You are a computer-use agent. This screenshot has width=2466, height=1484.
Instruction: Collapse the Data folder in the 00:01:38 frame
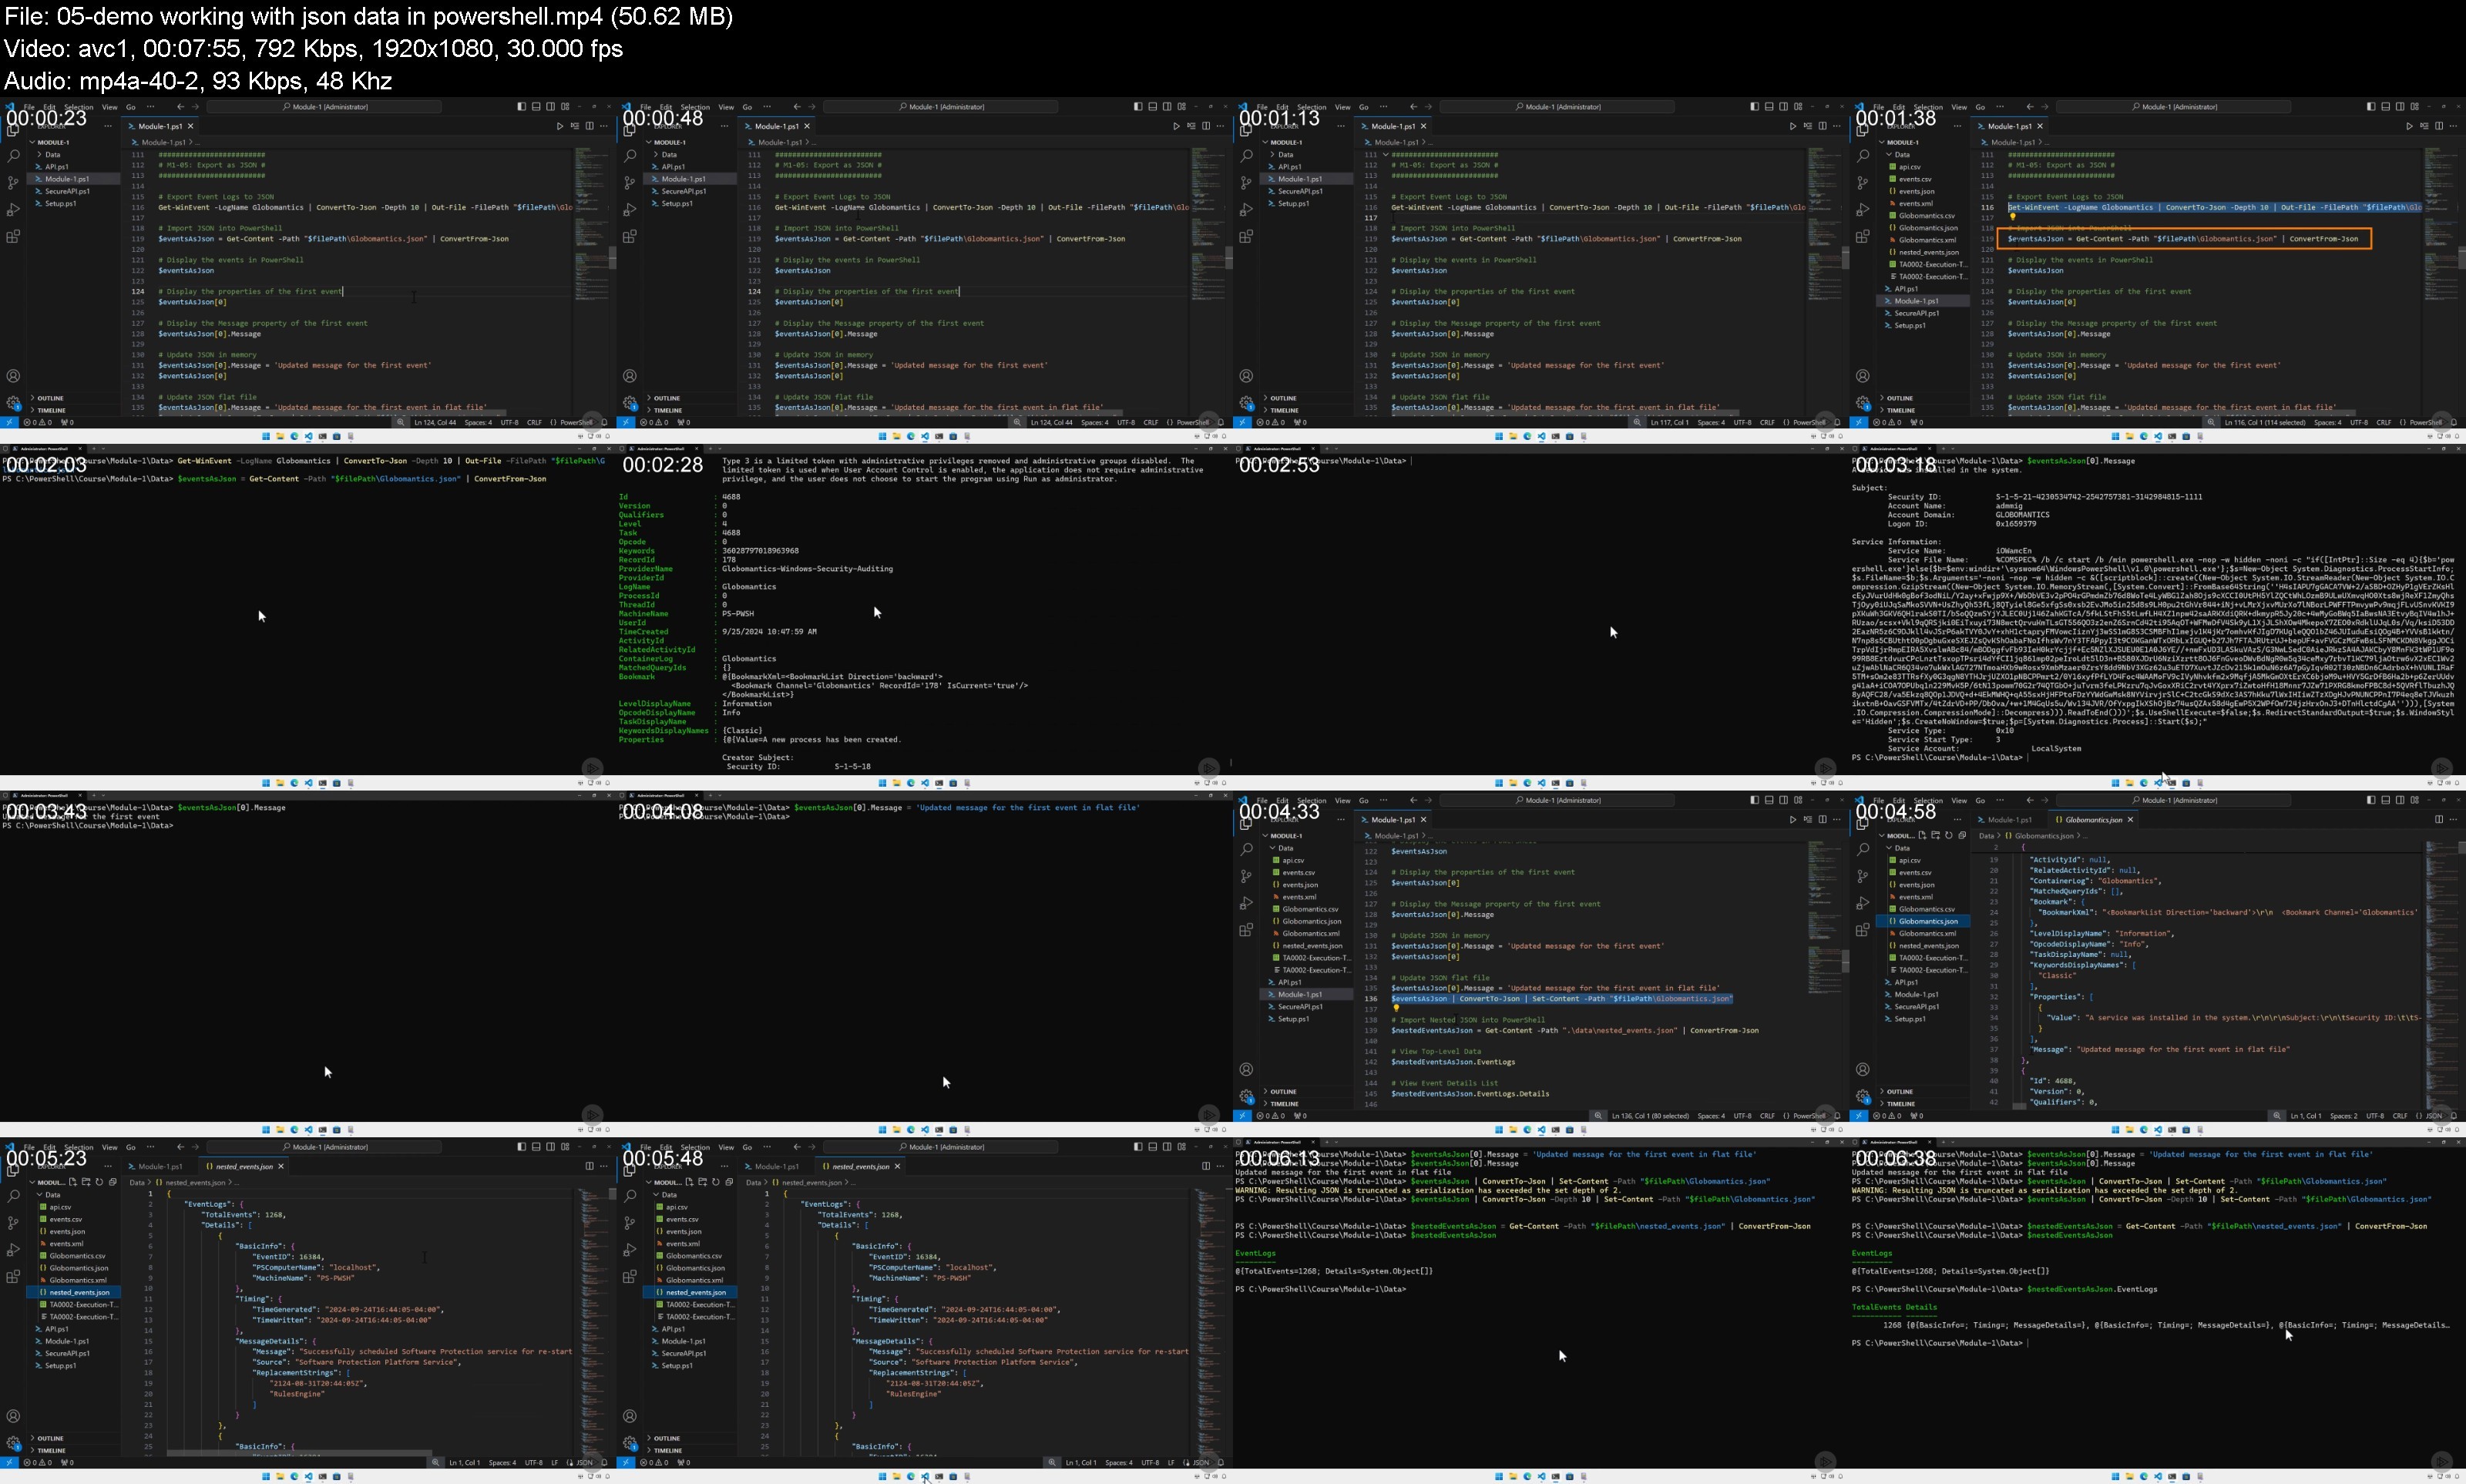[1902, 154]
